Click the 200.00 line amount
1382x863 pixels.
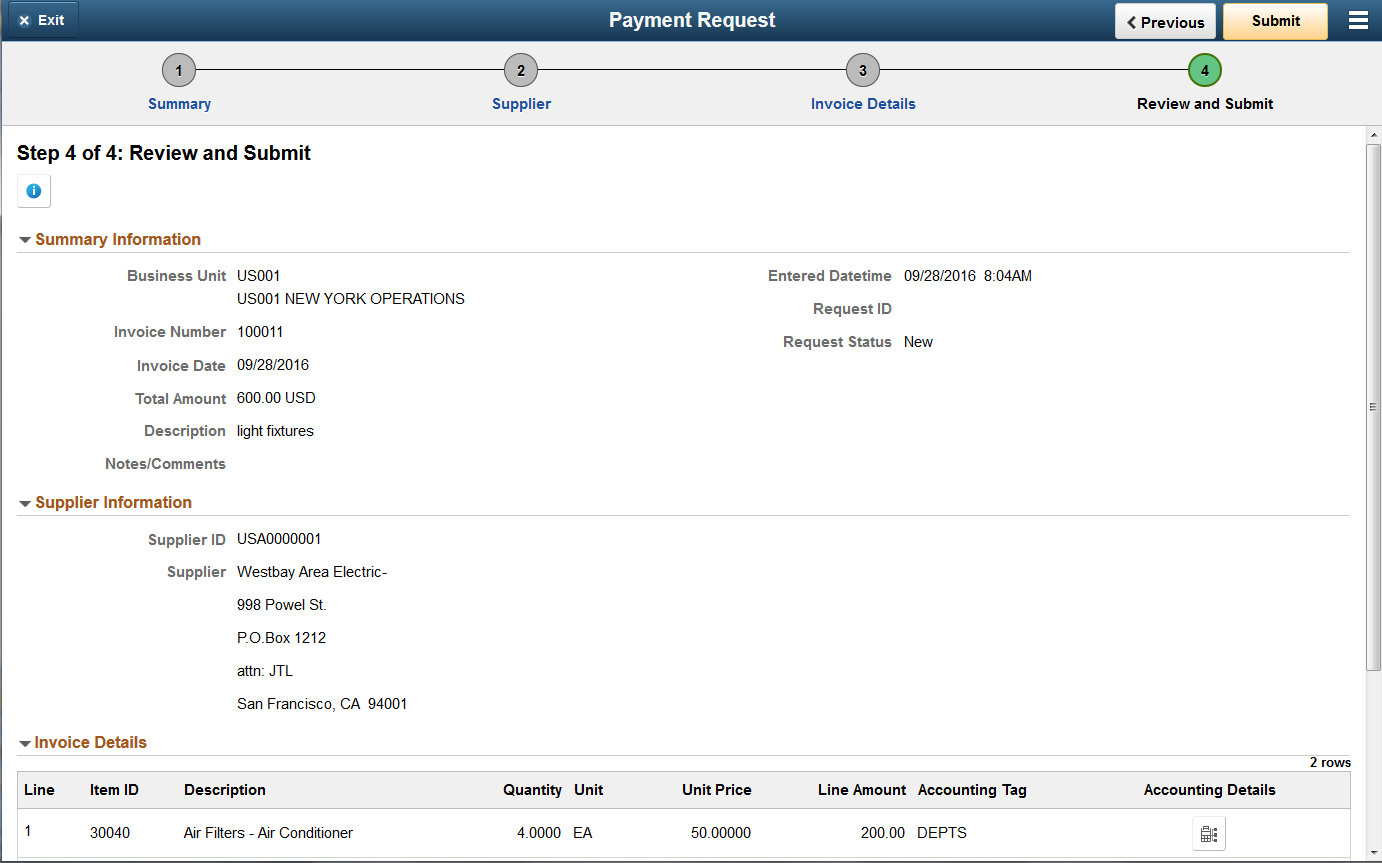tap(883, 833)
